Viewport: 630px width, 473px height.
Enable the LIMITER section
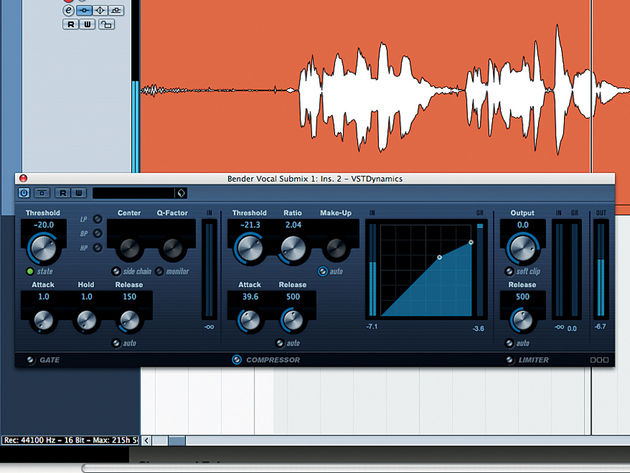[x=509, y=360]
